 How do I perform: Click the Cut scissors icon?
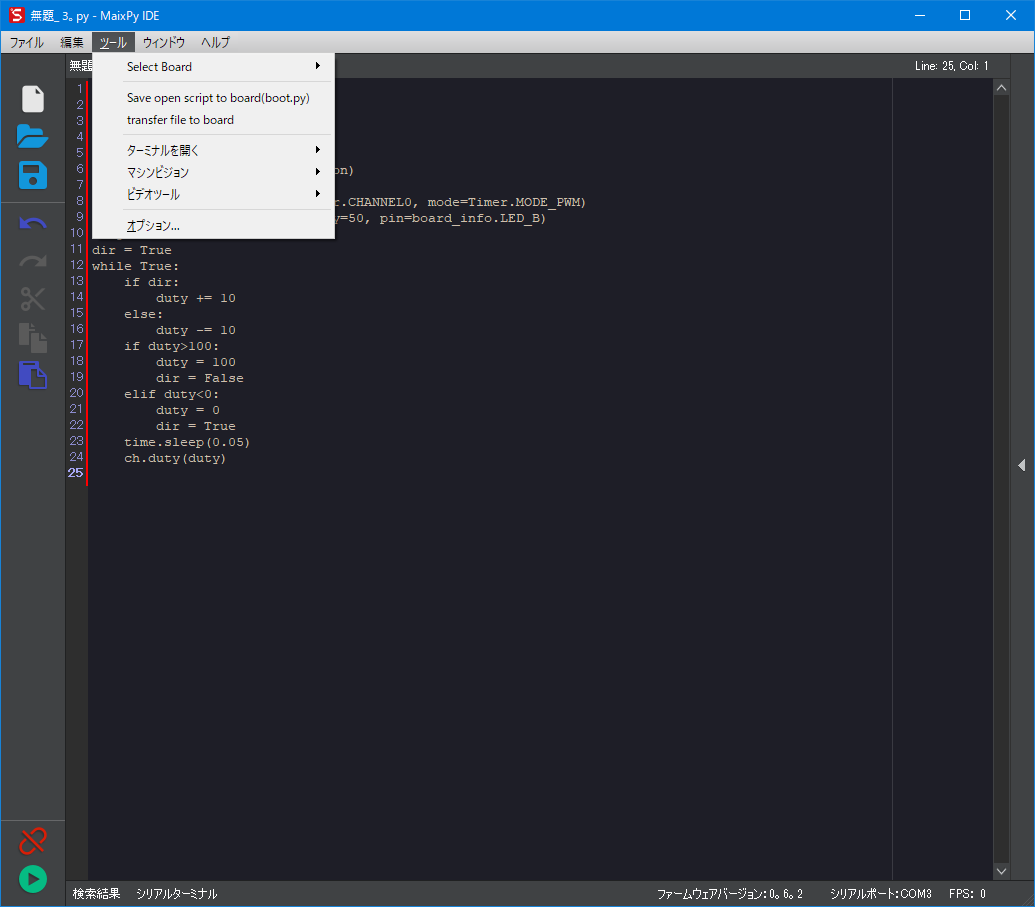click(x=33, y=299)
